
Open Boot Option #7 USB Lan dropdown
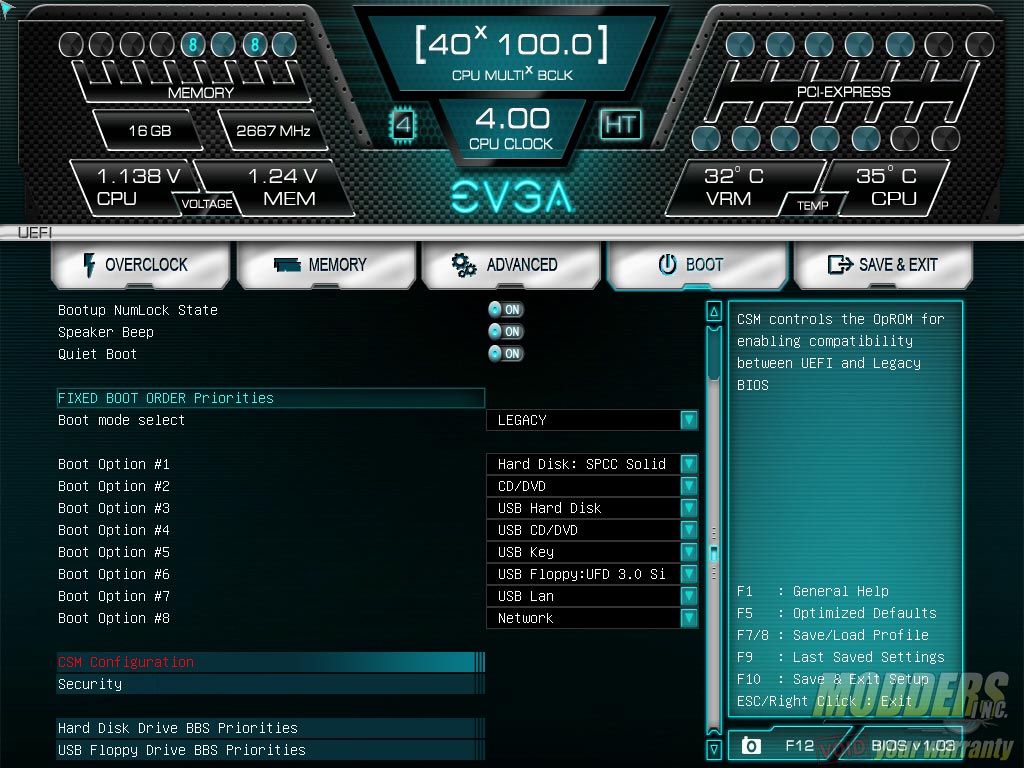(x=592, y=596)
